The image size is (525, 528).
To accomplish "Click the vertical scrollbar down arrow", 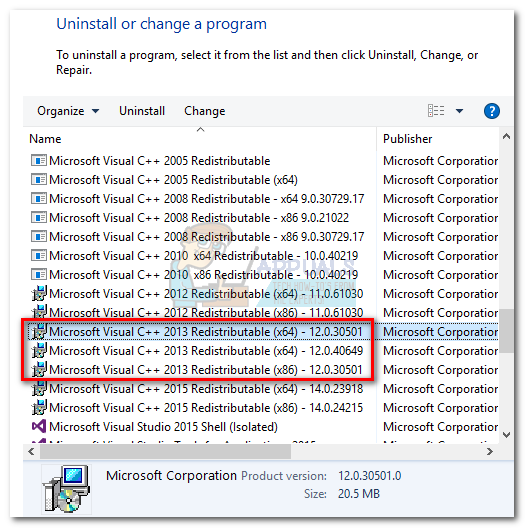I will tap(506, 435).
